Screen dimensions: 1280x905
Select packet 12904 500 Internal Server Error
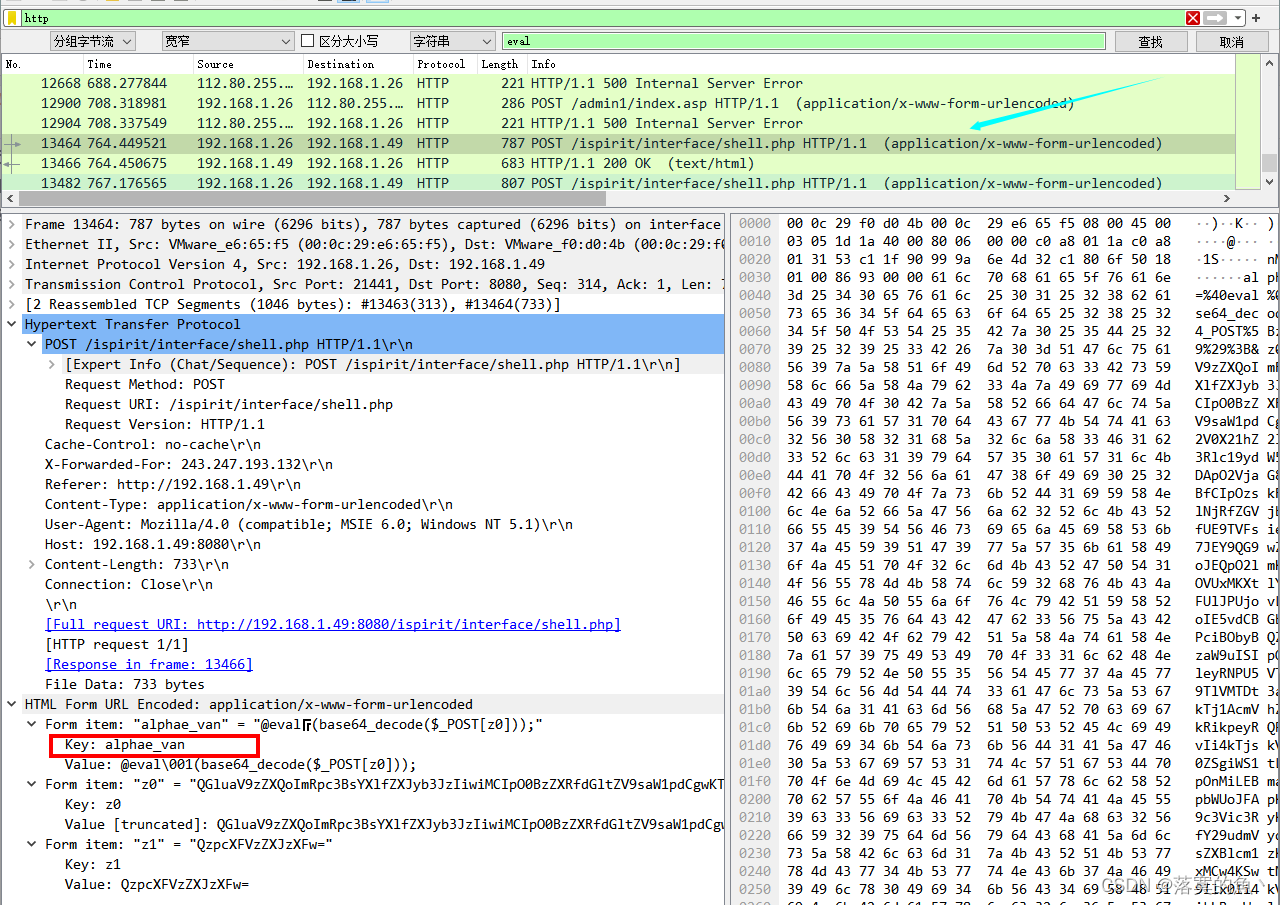point(618,123)
